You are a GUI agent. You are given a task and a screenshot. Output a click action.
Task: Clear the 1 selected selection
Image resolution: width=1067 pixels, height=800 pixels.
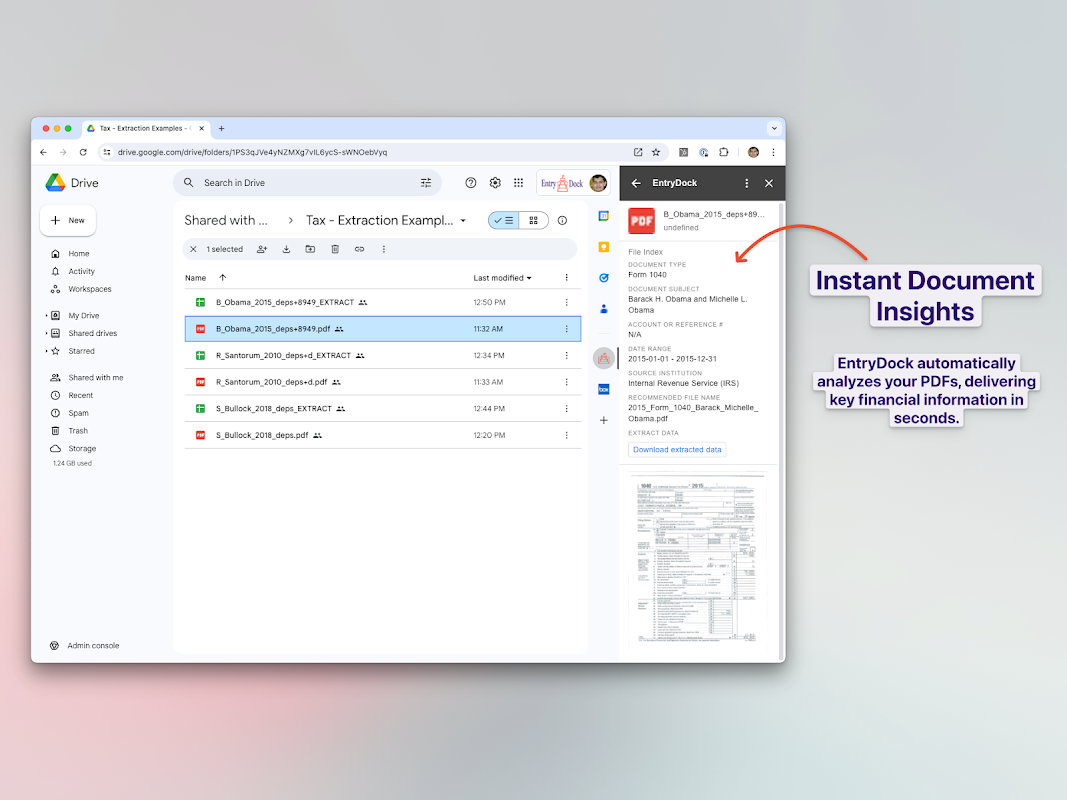193,249
